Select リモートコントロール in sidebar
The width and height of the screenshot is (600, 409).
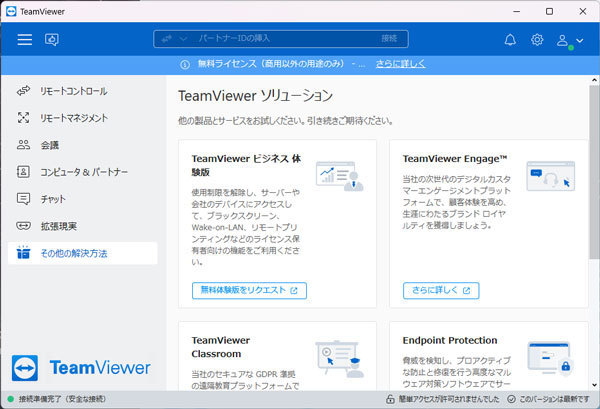tap(83, 91)
